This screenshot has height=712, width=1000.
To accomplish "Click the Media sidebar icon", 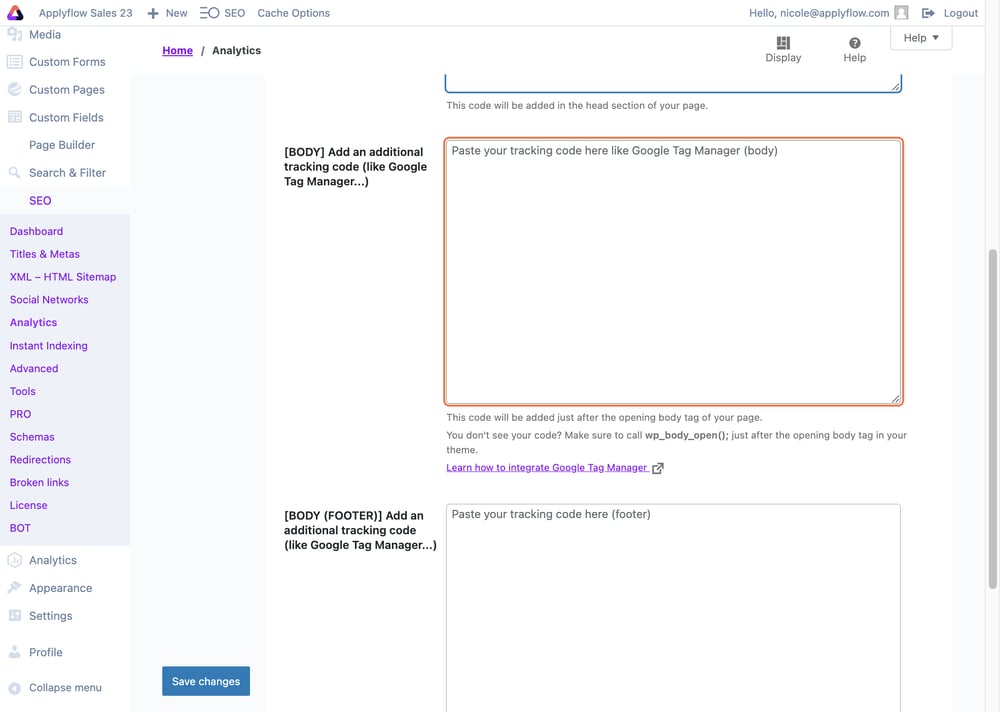I will pyautogui.click(x=15, y=34).
